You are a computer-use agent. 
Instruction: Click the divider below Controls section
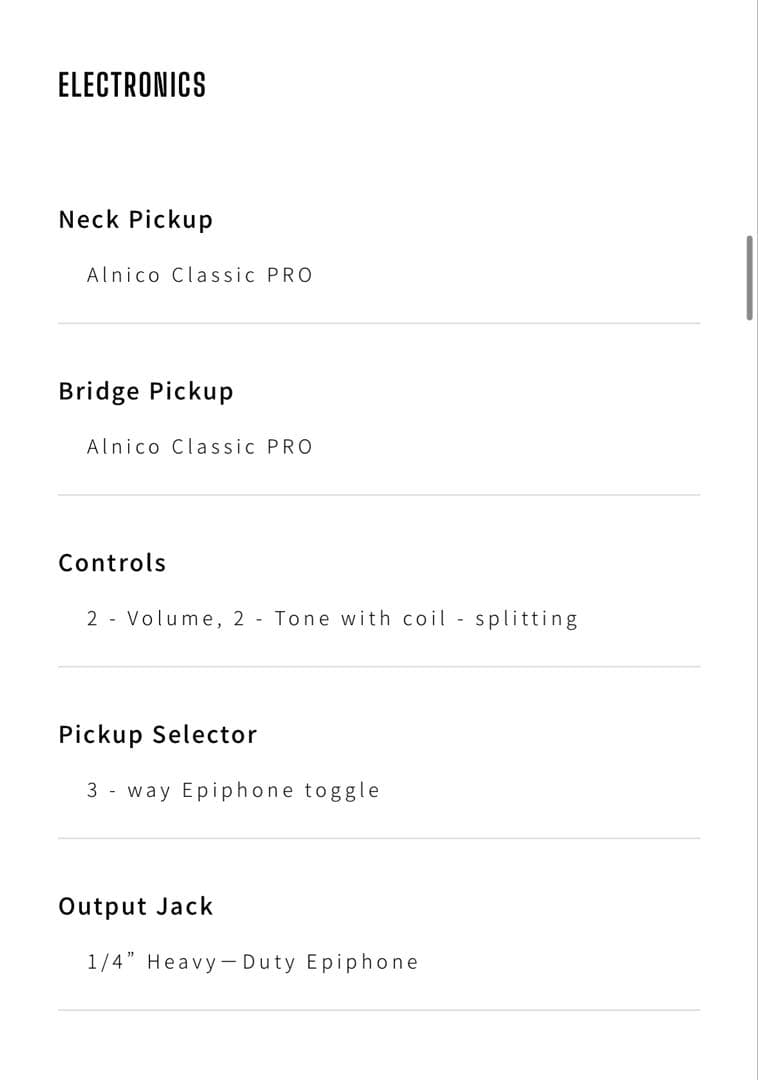click(x=379, y=667)
